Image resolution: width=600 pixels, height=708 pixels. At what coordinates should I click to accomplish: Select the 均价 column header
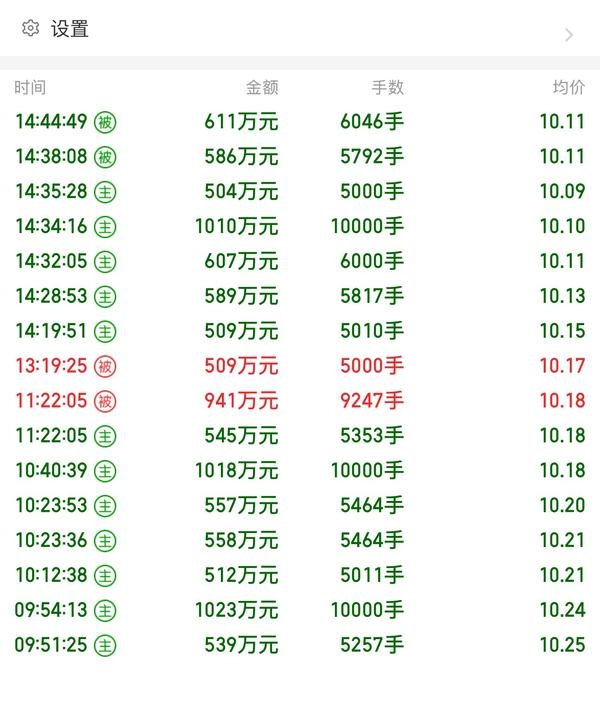pos(569,88)
